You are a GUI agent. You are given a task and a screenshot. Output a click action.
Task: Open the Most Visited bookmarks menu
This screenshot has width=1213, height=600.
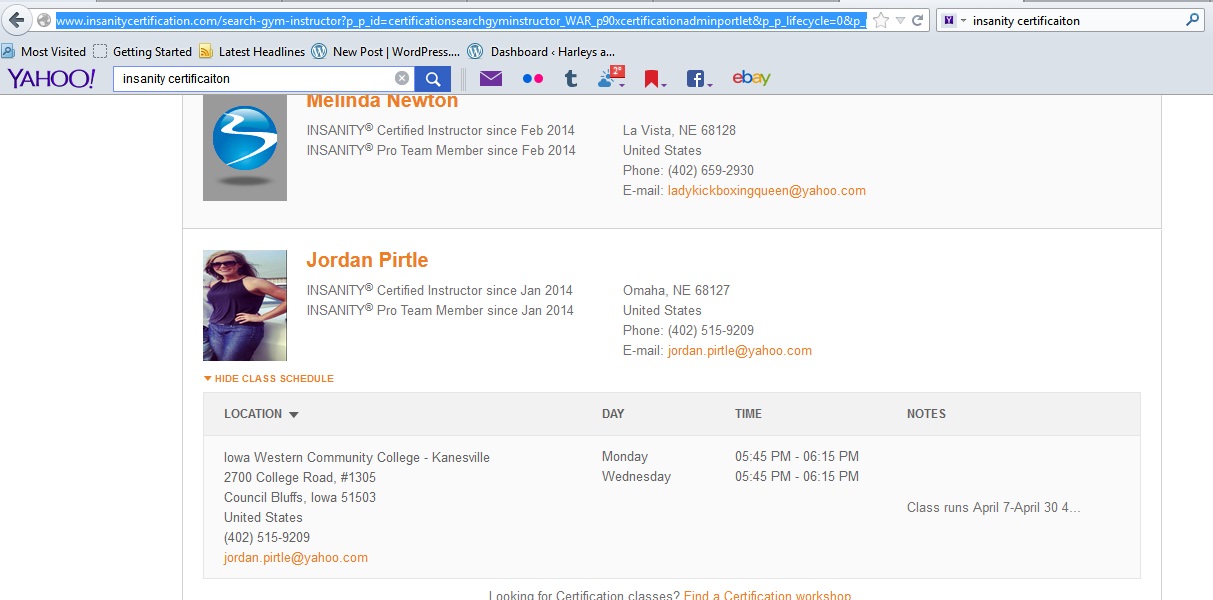pyautogui.click(x=44, y=51)
